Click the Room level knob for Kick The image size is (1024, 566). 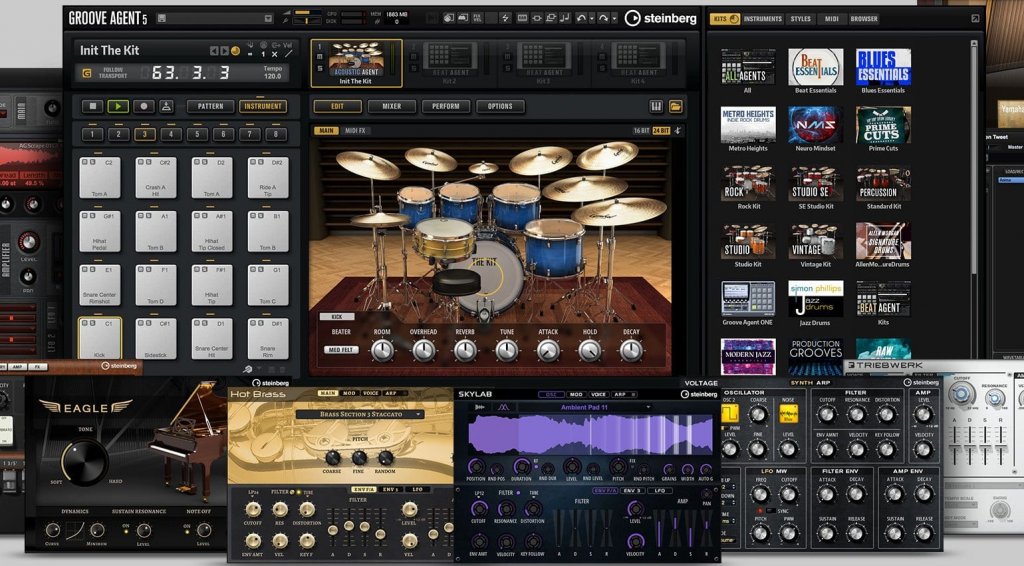382,351
